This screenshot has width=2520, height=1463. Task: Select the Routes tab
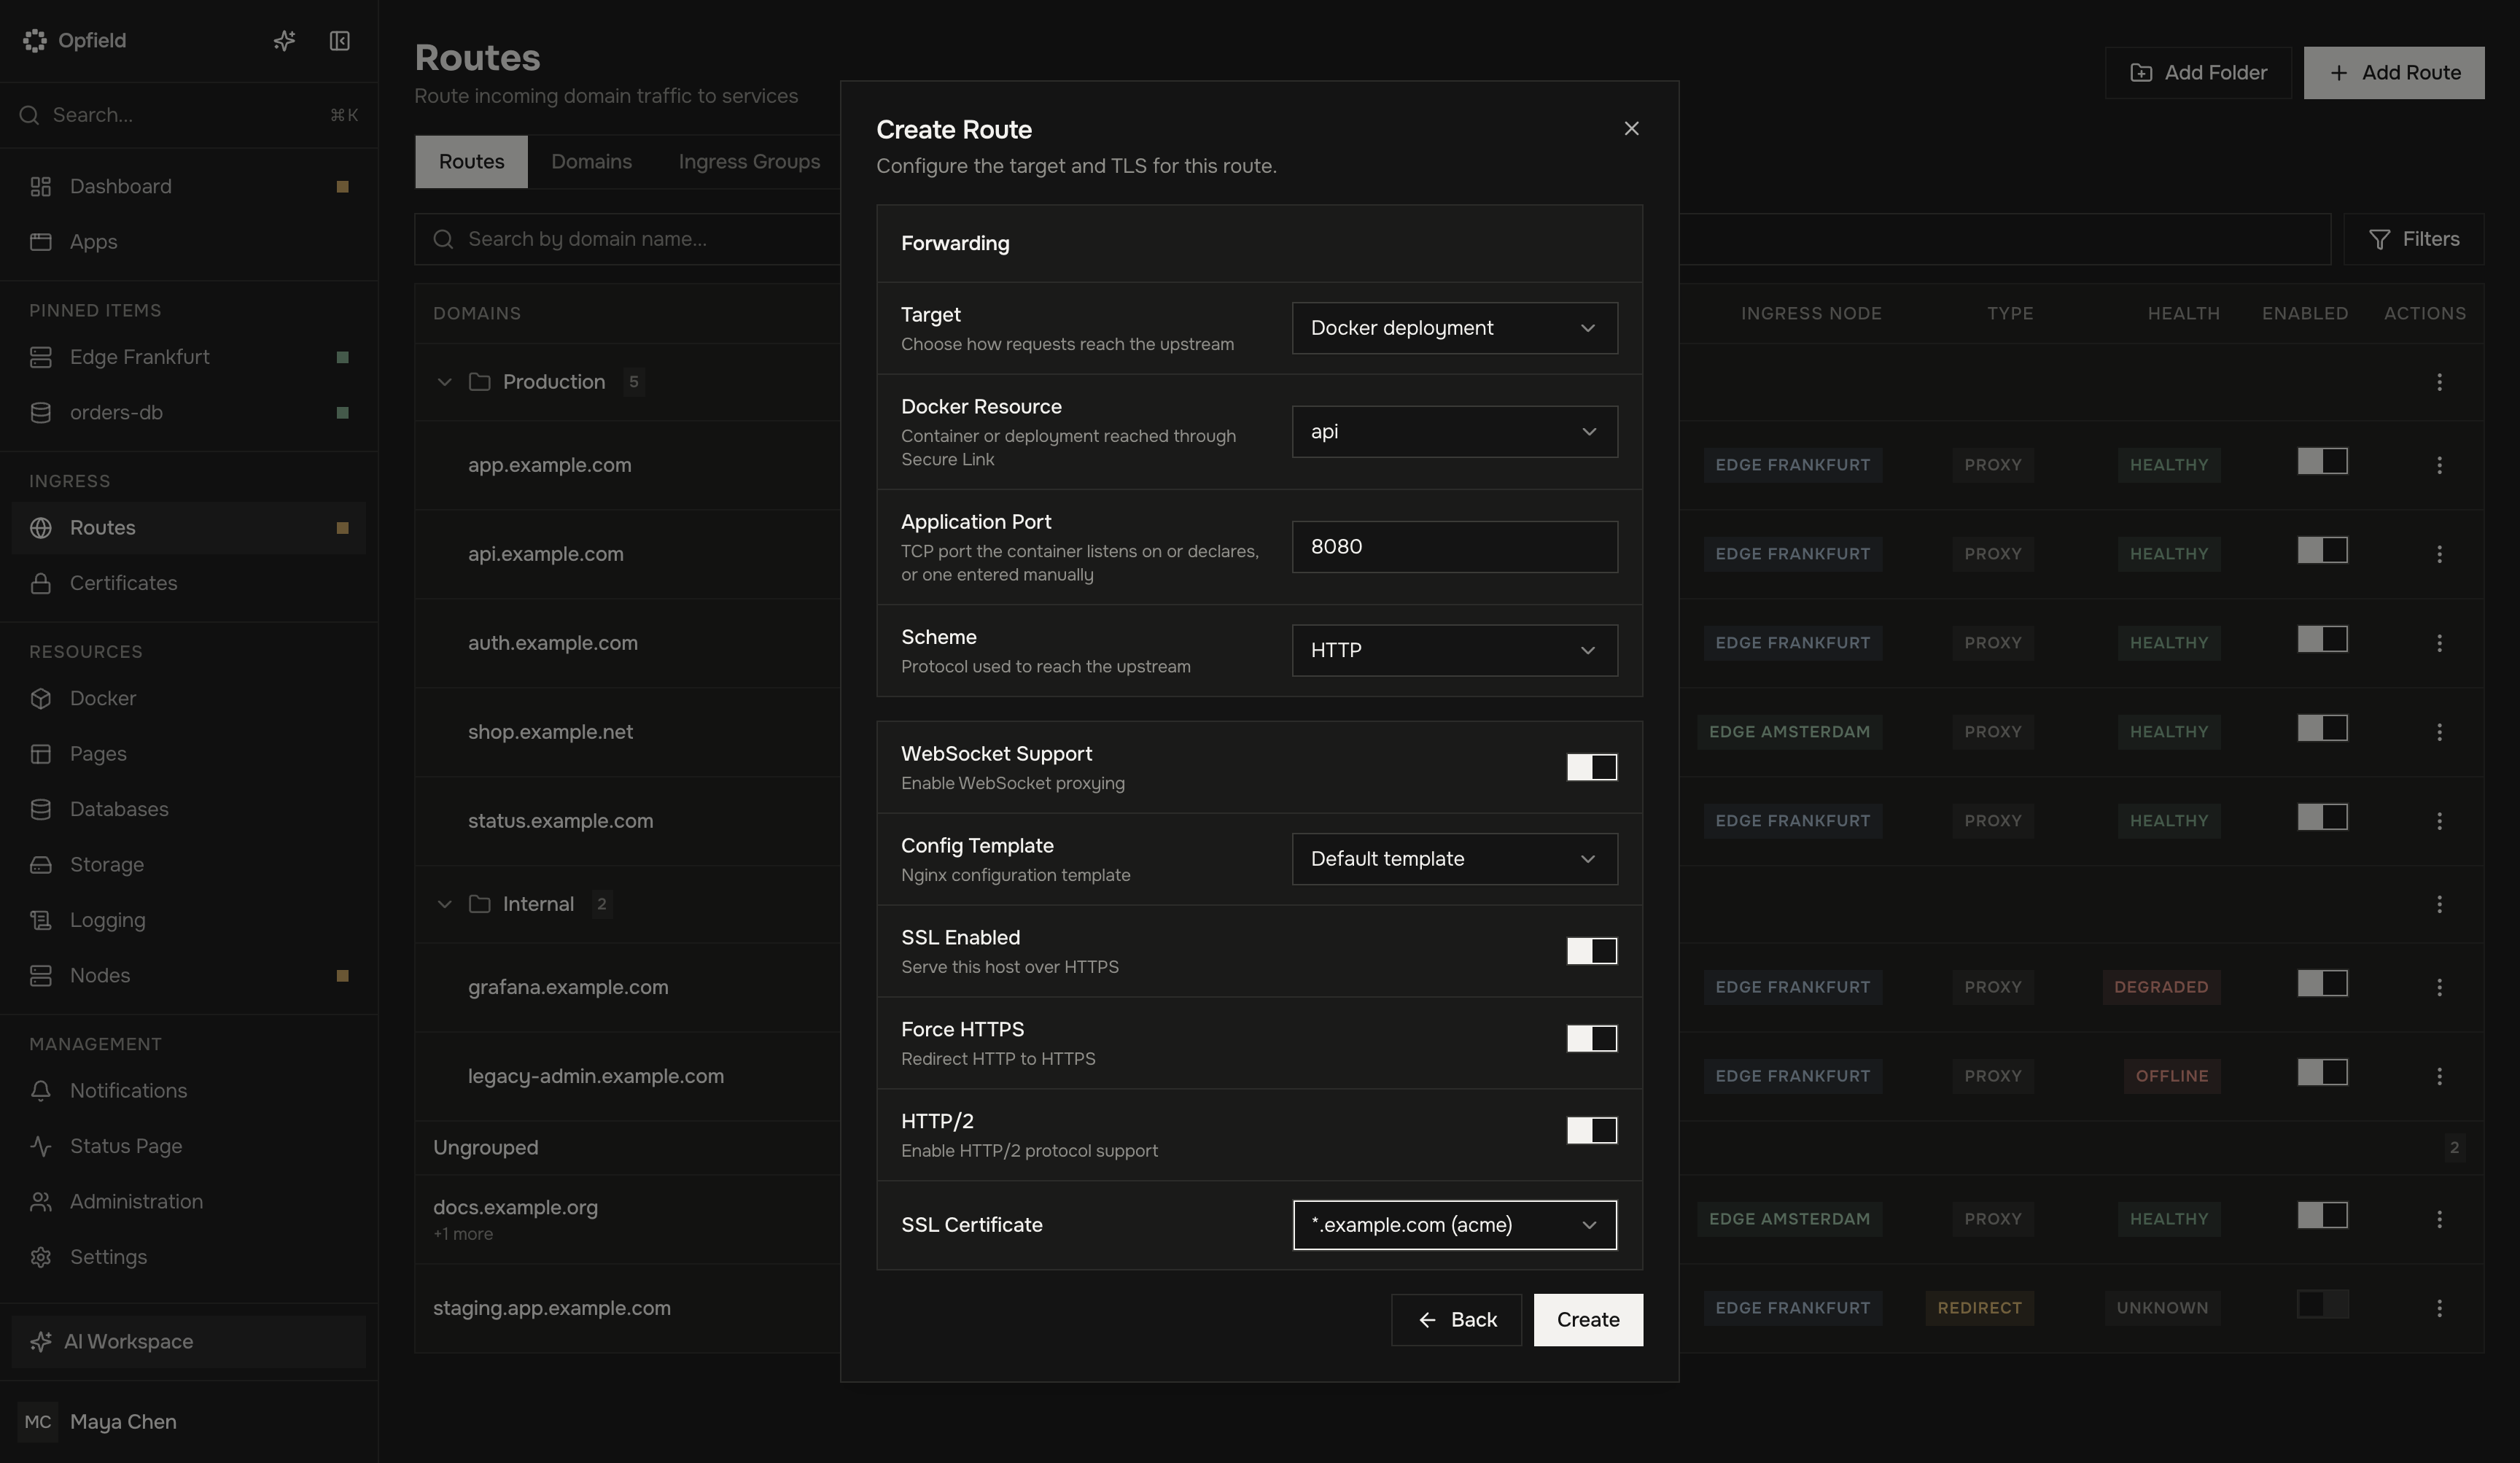[x=471, y=162]
